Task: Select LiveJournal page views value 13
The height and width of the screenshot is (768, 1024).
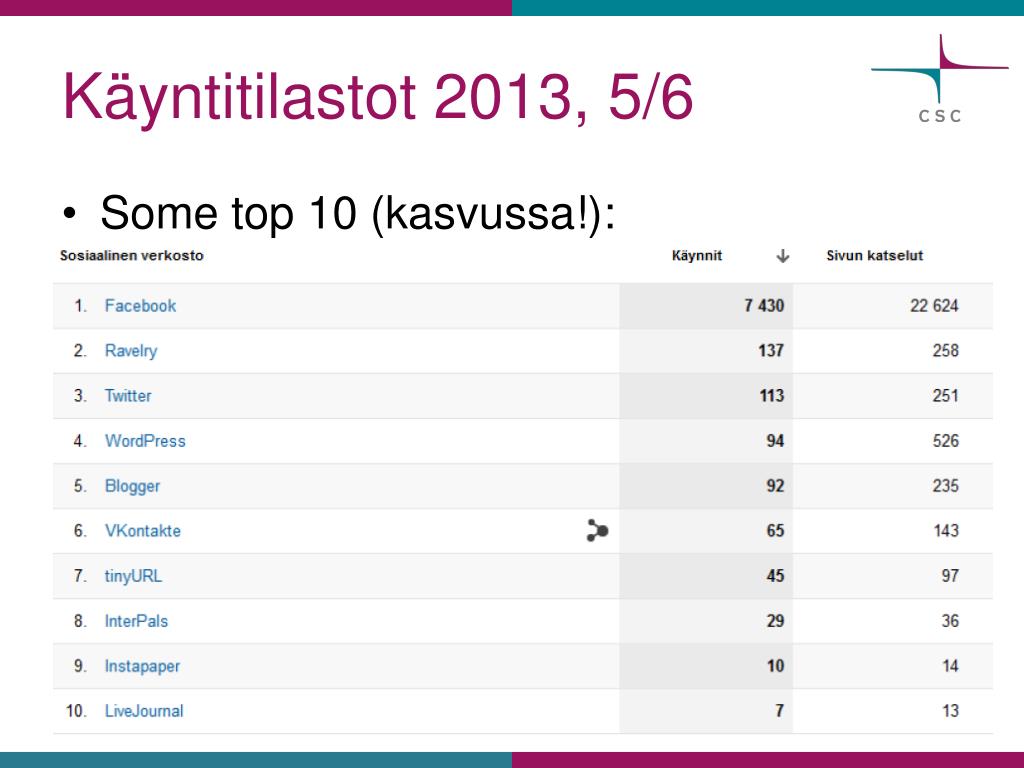Action: point(950,711)
